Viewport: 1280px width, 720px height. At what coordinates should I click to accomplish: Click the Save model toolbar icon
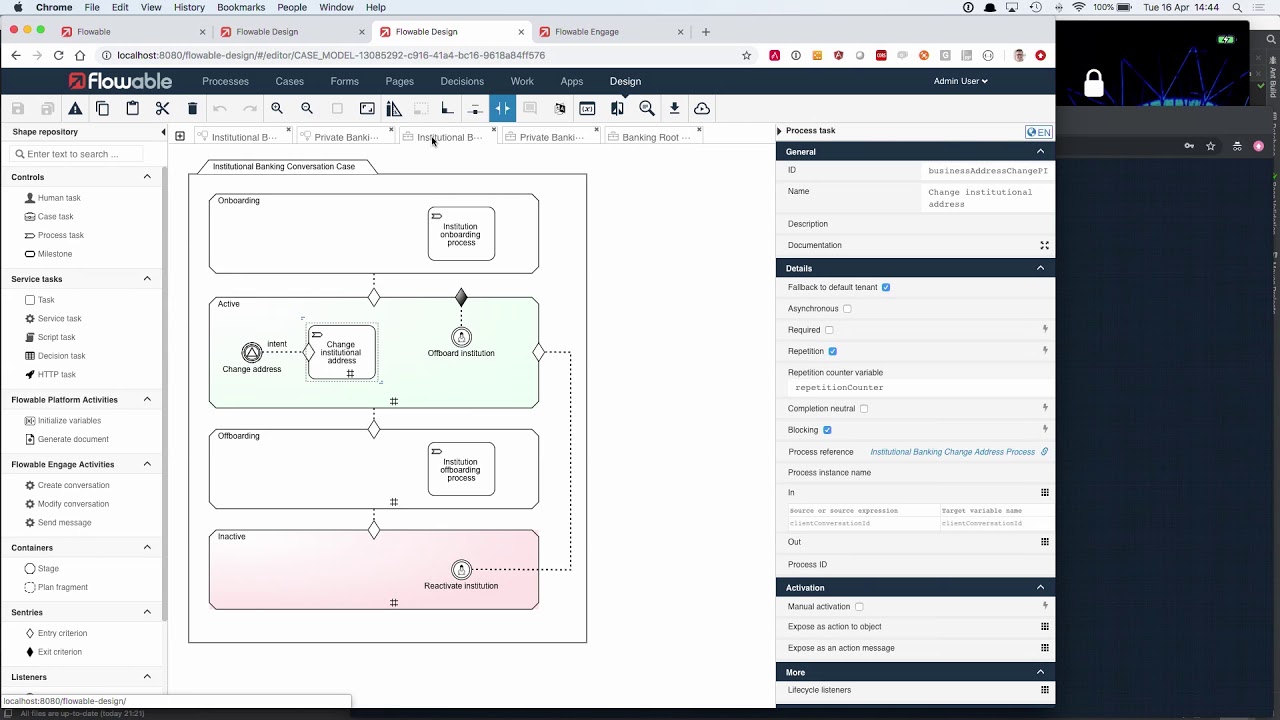(x=18, y=108)
